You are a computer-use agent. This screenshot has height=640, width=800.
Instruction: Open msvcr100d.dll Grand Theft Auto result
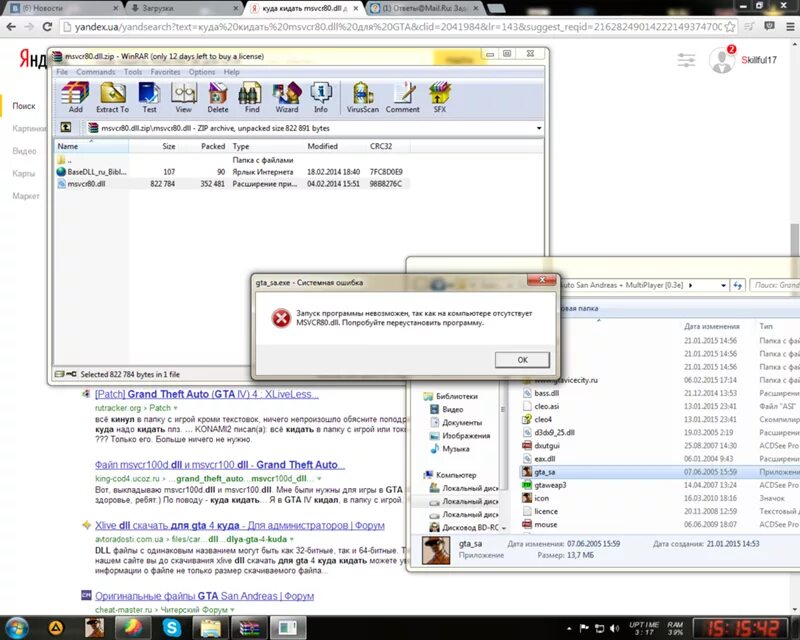[220, 465]
